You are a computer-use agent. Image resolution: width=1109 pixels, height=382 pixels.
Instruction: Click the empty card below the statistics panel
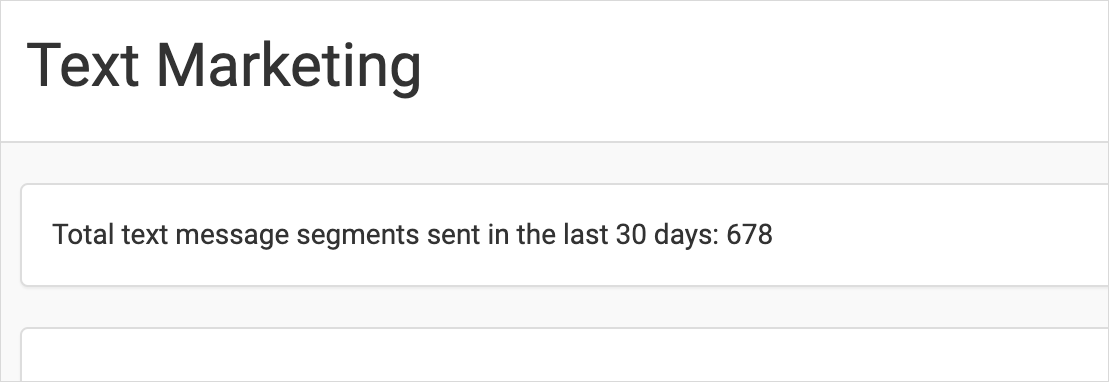click(x=565, y=355)
